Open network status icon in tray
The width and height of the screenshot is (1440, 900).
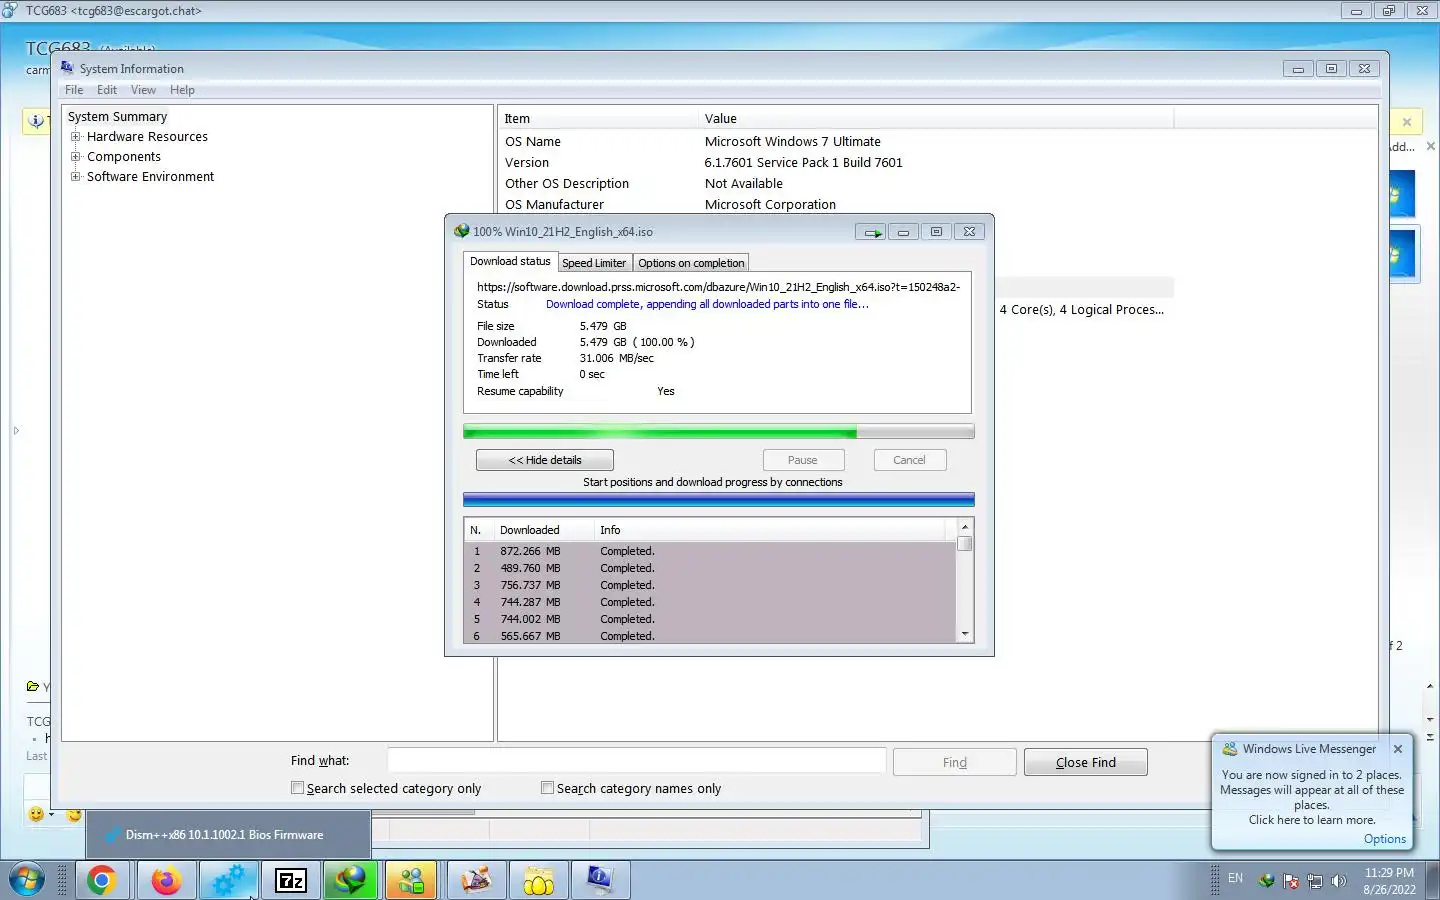click(1315, 881)
